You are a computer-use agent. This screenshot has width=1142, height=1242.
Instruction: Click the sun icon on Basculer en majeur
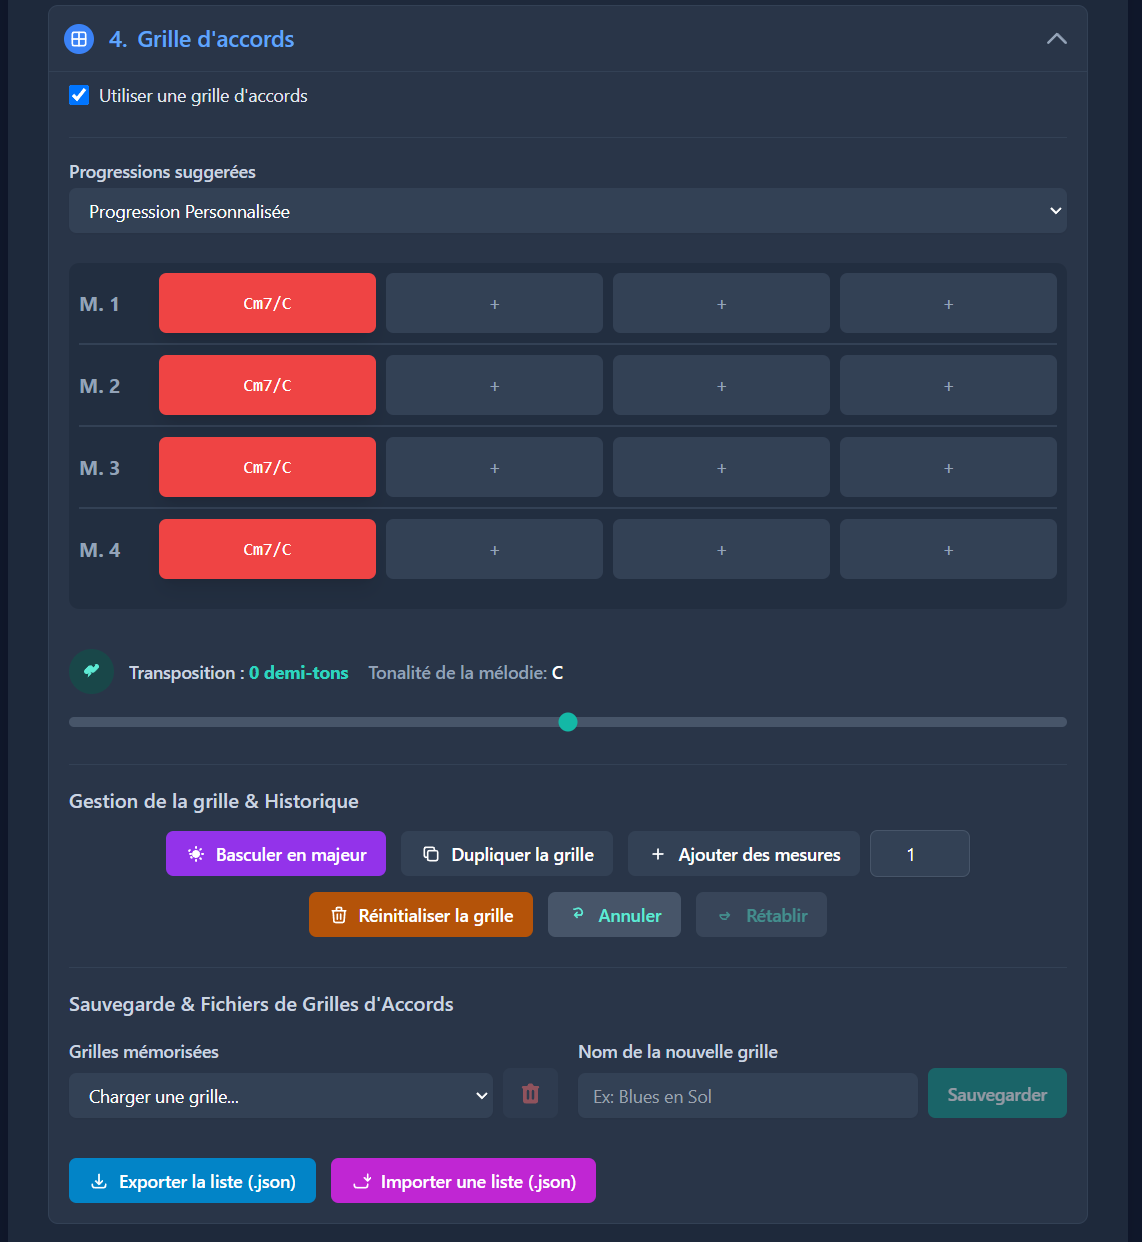196,854
